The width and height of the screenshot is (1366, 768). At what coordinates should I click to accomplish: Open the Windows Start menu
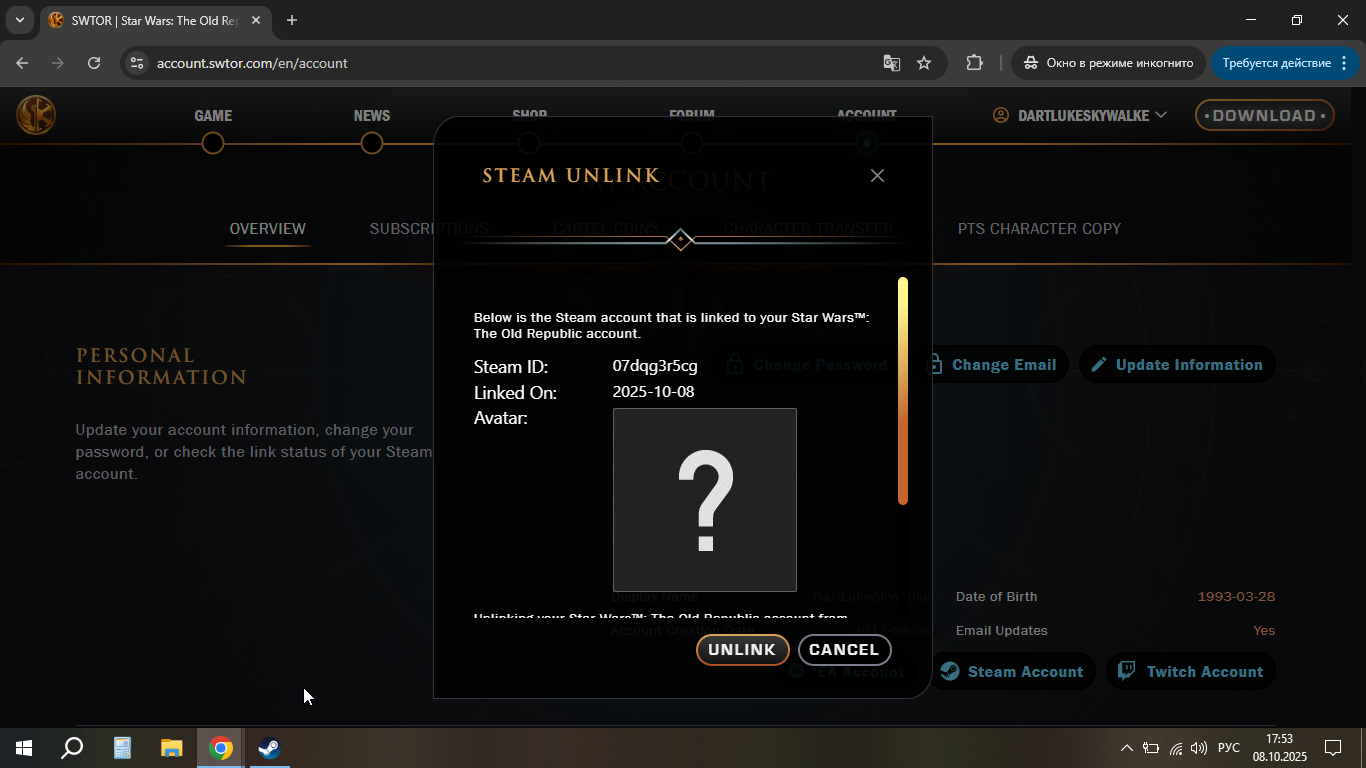[x=24, y=748]
